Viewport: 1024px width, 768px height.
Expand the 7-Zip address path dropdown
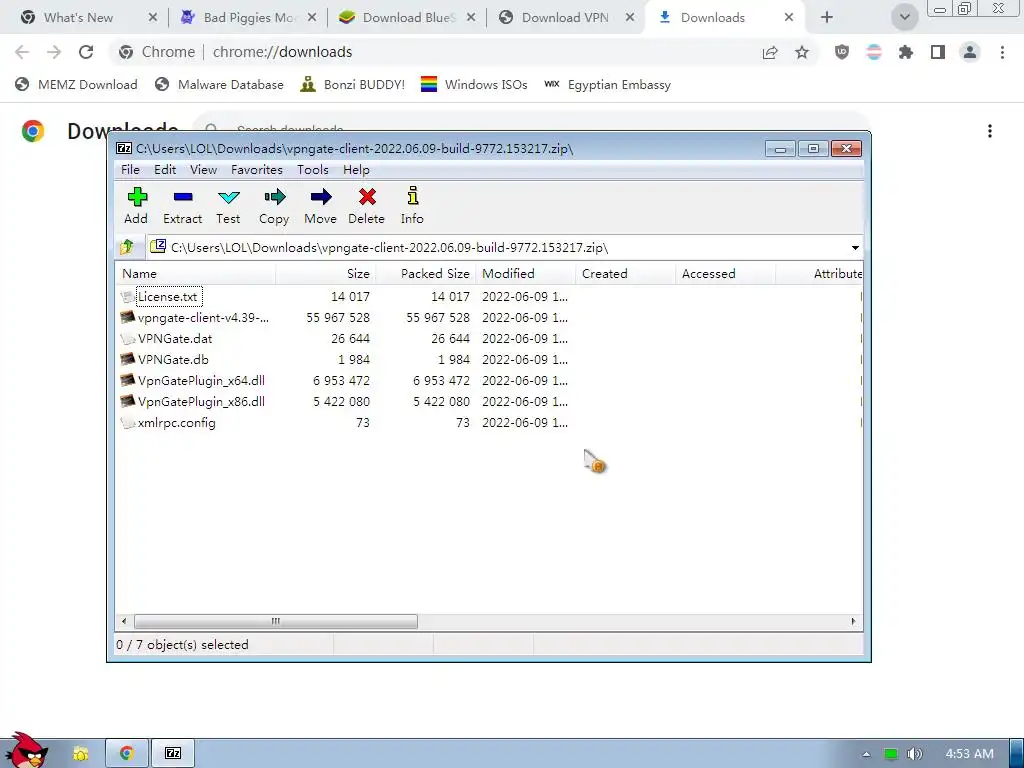(855, 248)
